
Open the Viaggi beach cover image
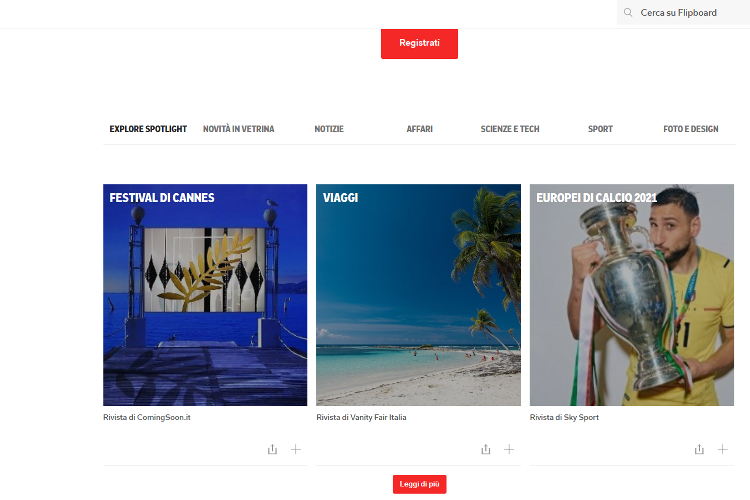[419, 295]
